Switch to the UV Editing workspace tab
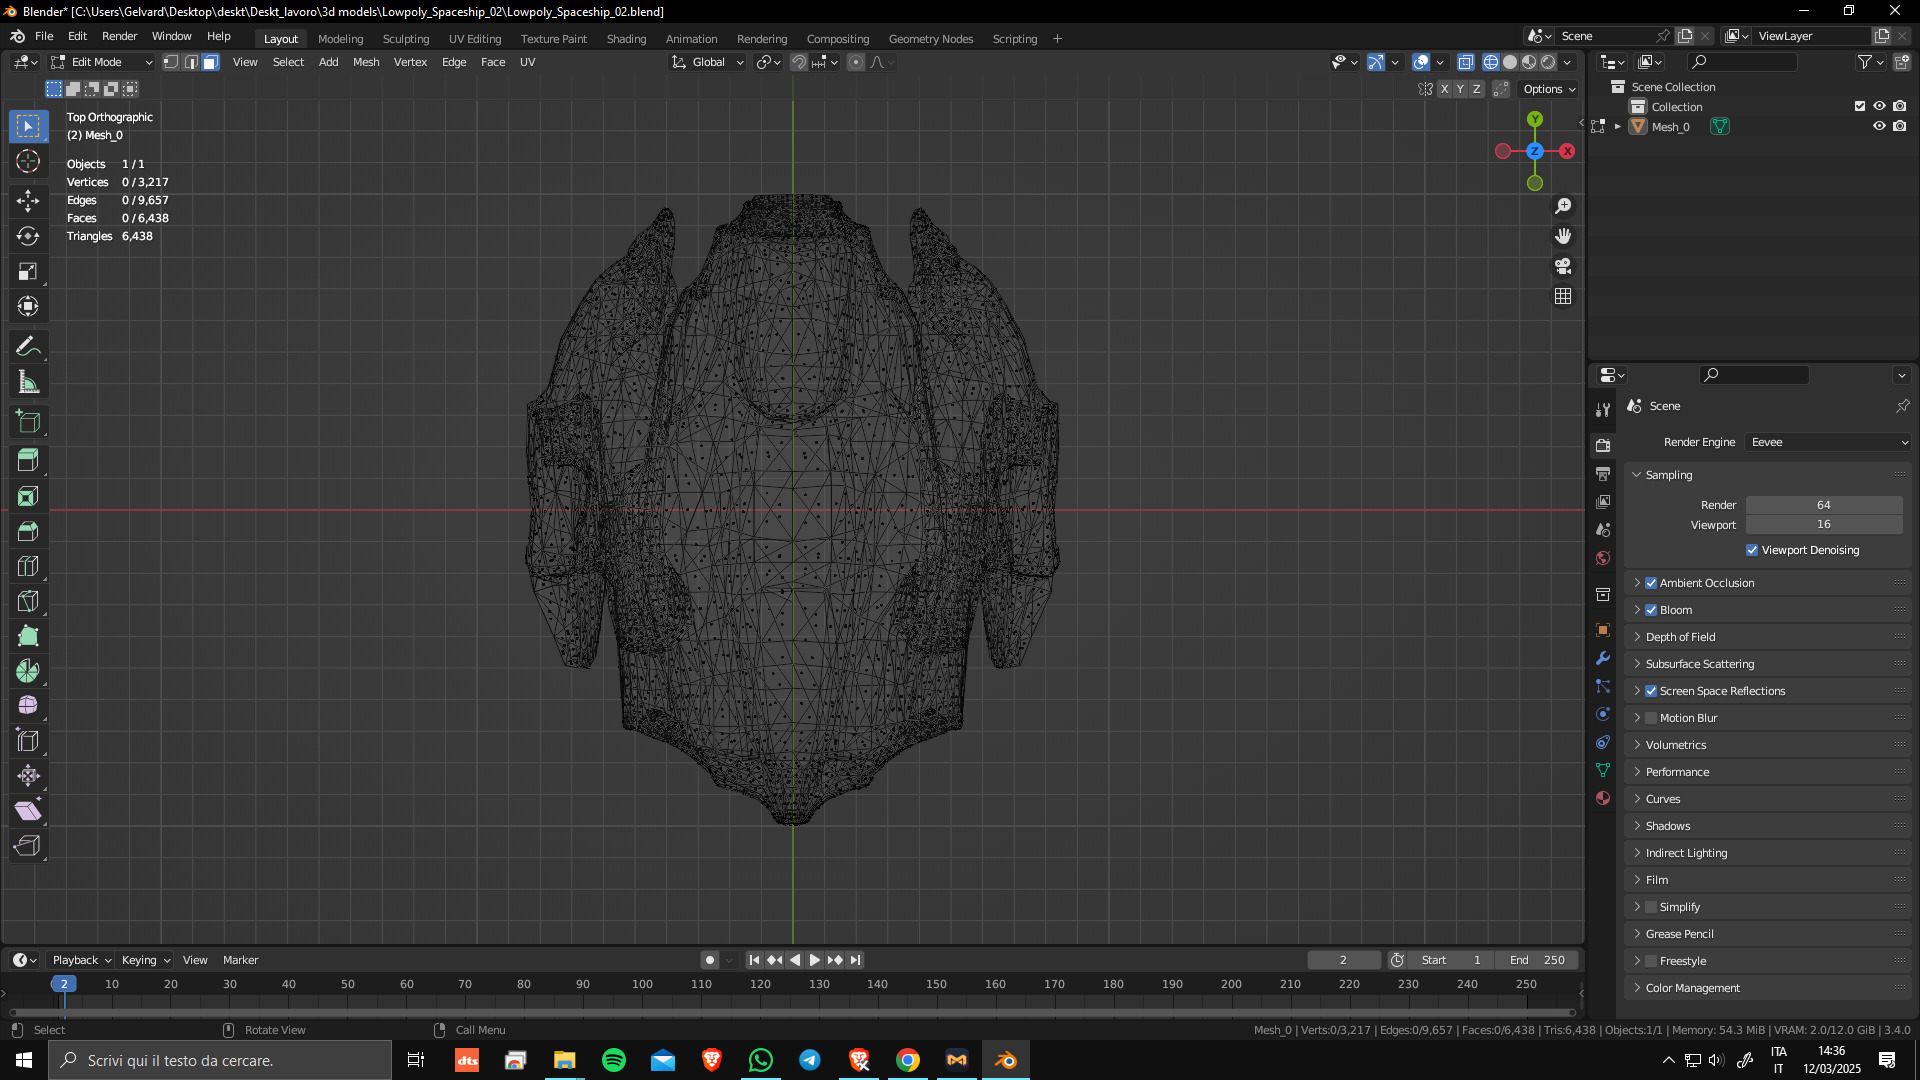The image size is (1920, 1080). point(475,39)
